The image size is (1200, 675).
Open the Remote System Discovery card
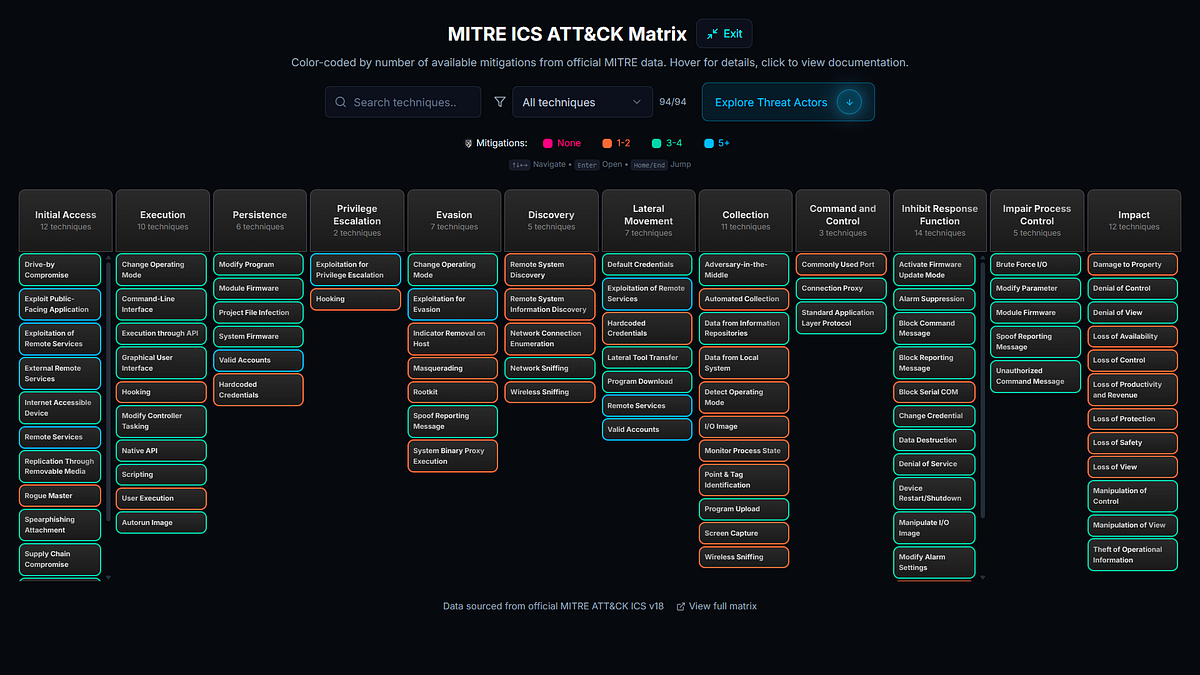[550, 270]
